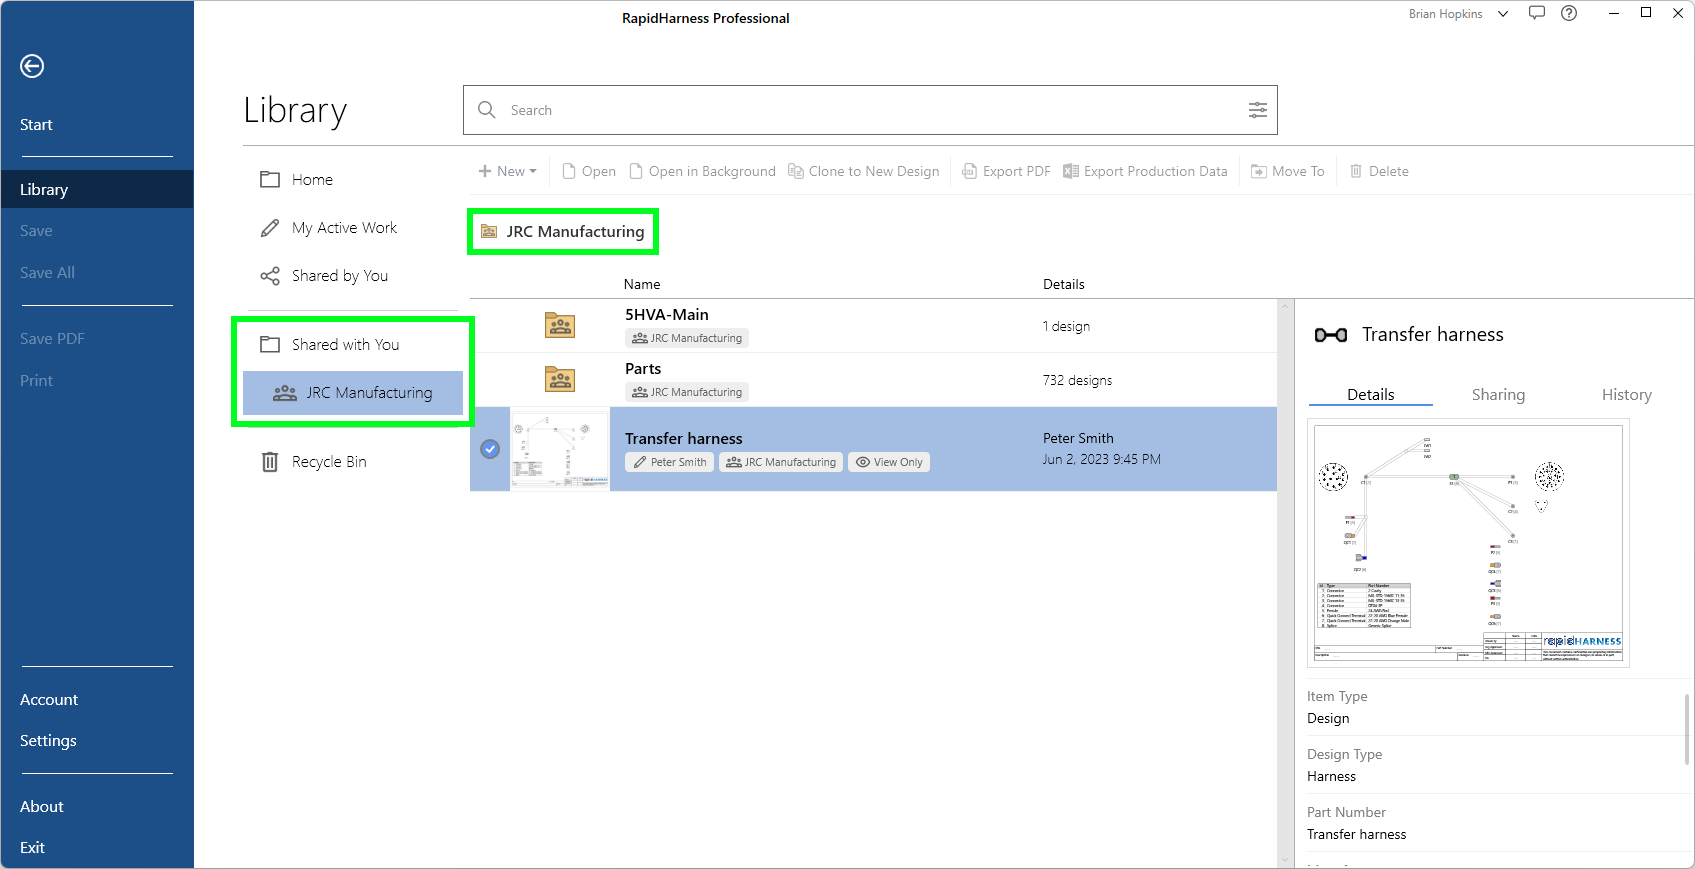Click Clone to New Design button
1695x869 pixels.
coord(864,172)
